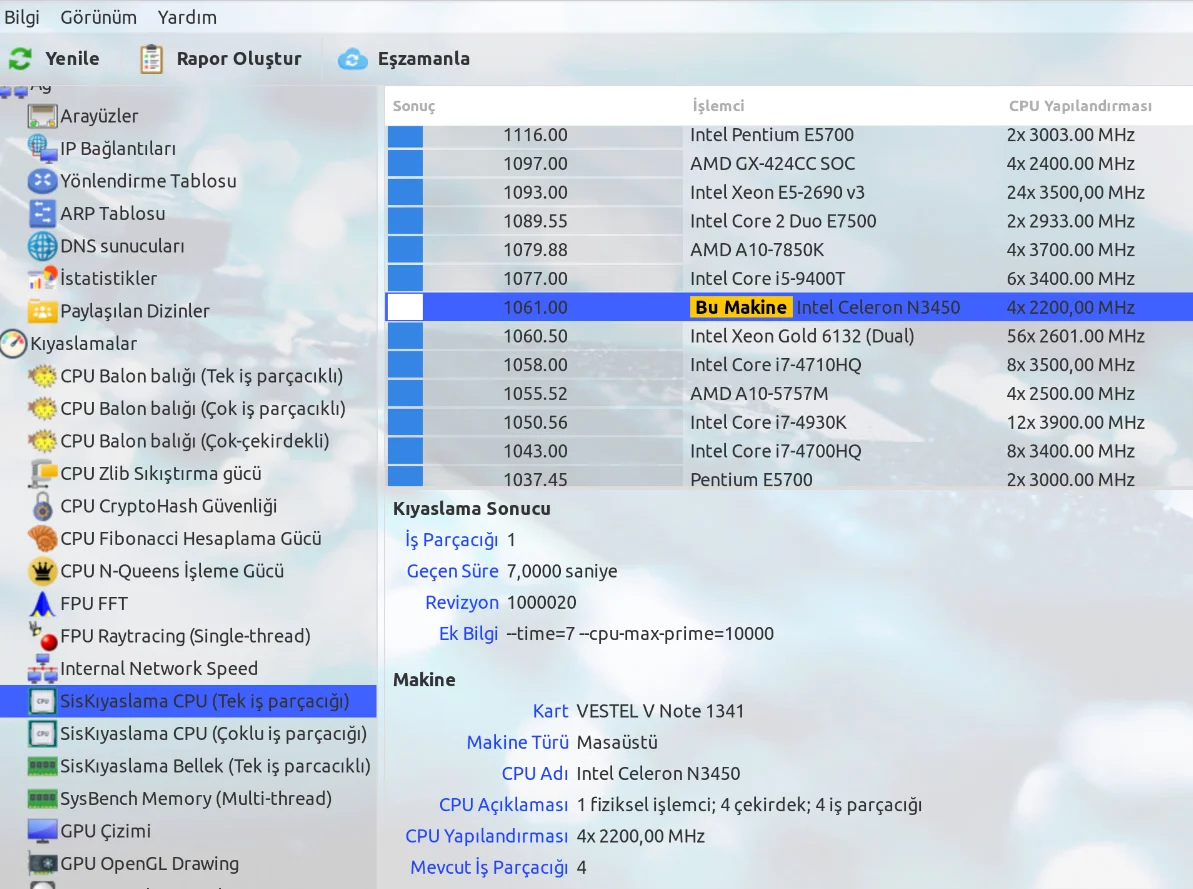Image resolution: width=1193 pixels, height=889 pixels.
Task: Sort by CPU Yapılandırması column header
Action: click(x=1080, y=106)
